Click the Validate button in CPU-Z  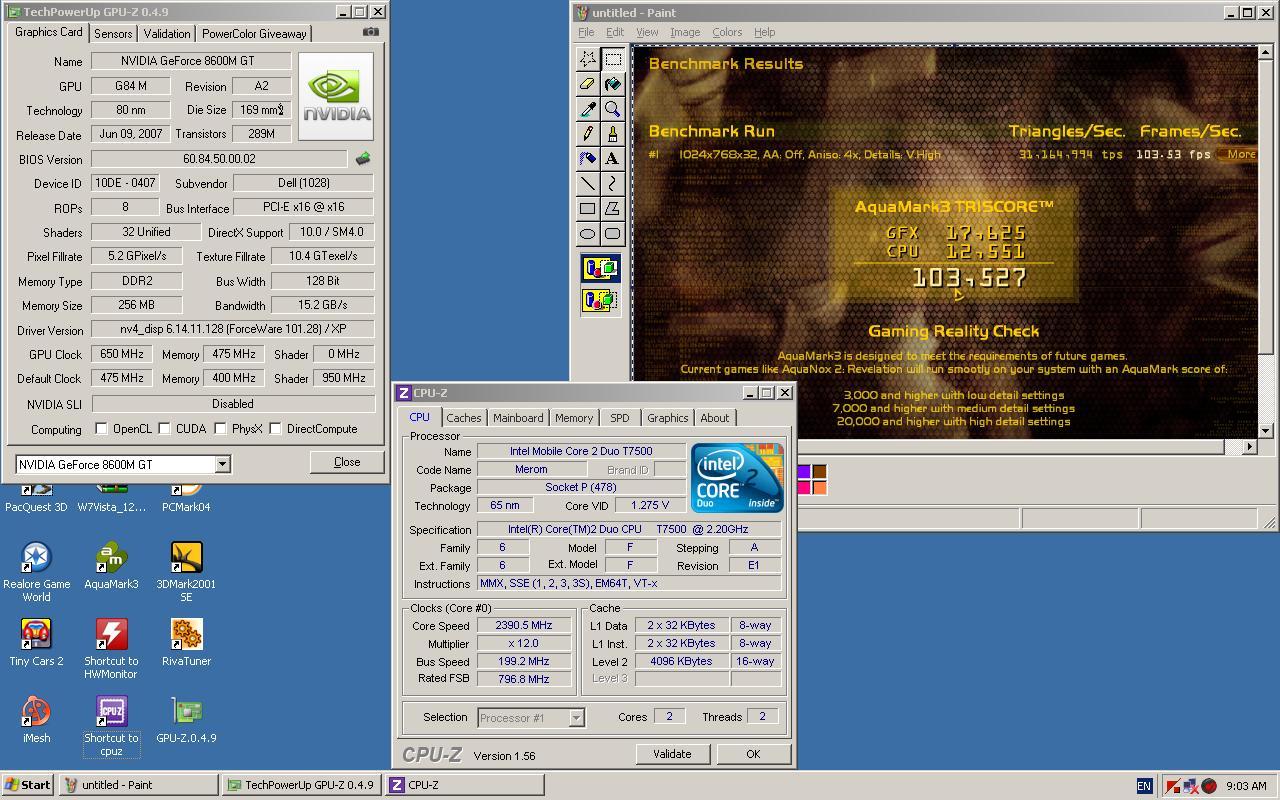(x=672, y=754)
